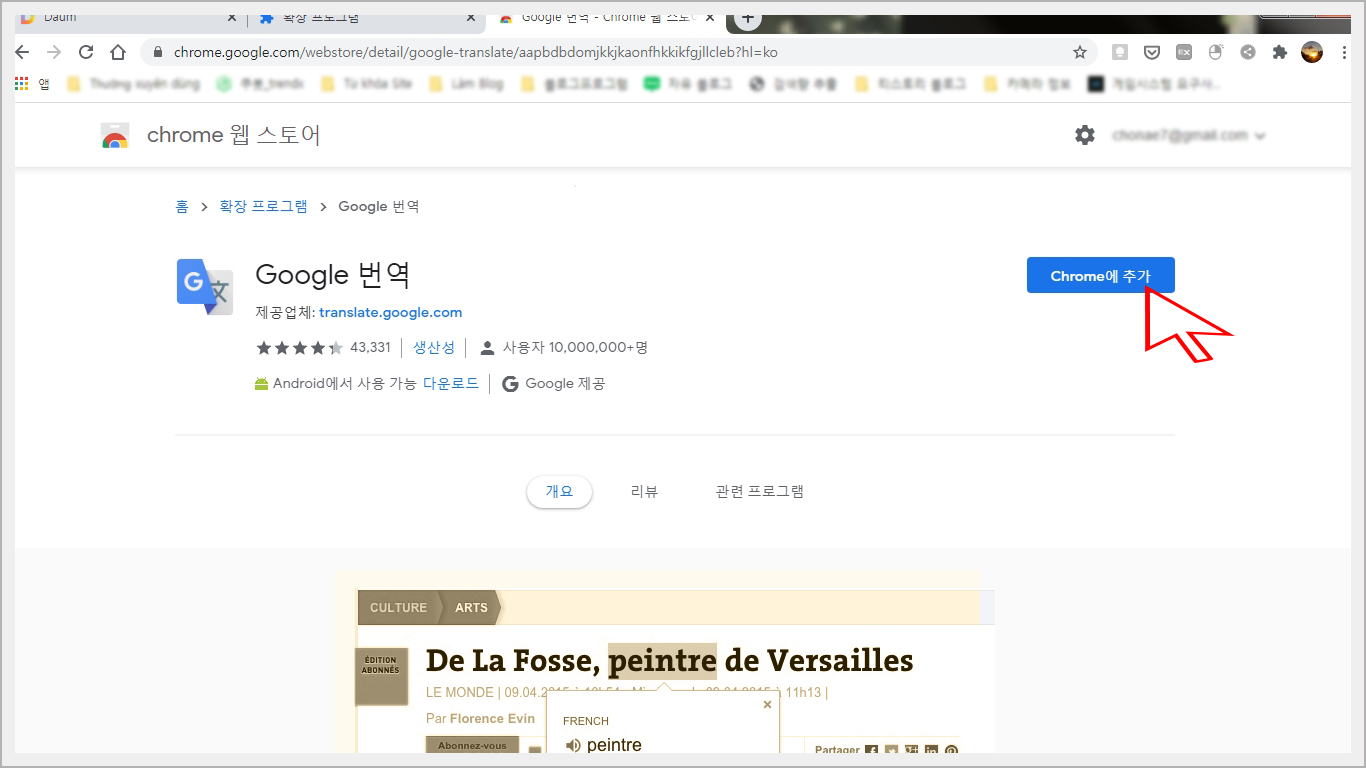1366x768 pixels.
Task: Open the Làm Blog bookmark folder
Action: pos(465,84)
